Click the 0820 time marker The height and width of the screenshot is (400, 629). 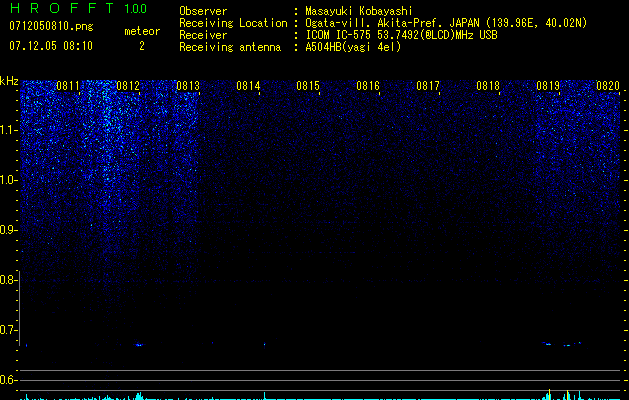click(608, 86)
